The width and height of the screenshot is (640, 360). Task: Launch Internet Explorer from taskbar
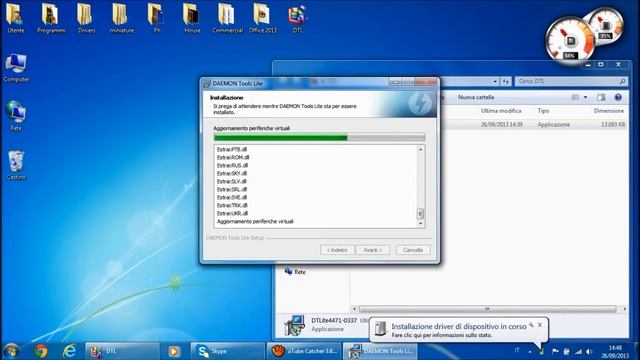(69, 351)
